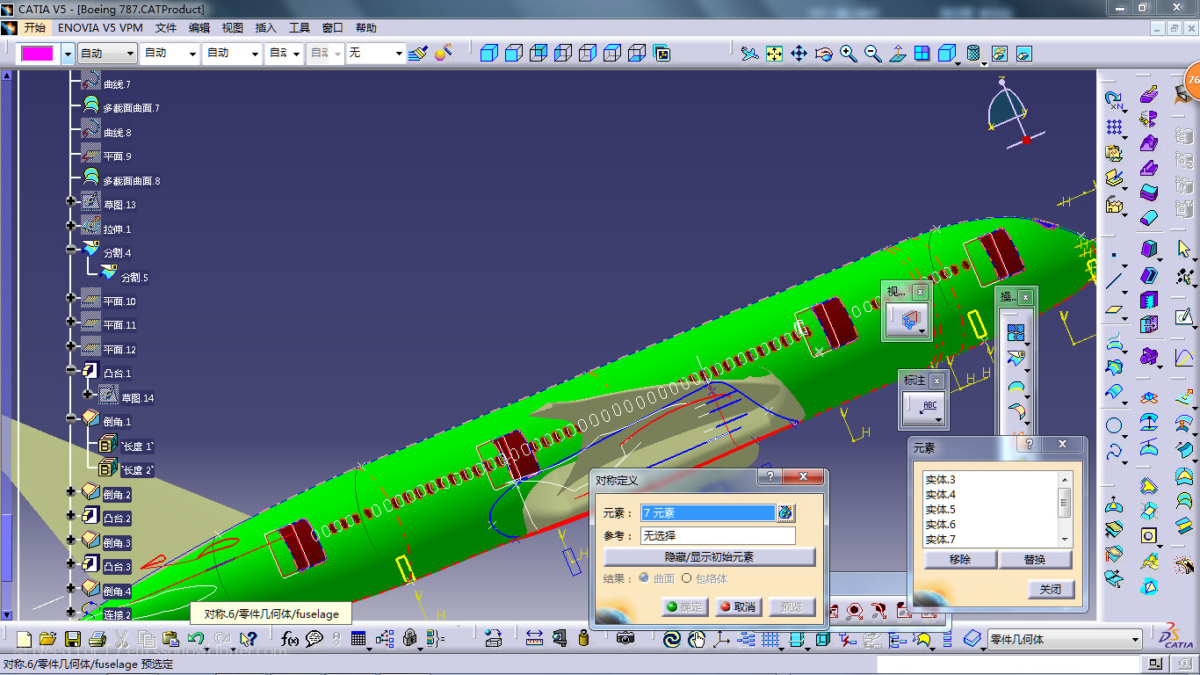
Task: Click the 隐藏/显示初始元素 button
Action: tap(709, 557)
